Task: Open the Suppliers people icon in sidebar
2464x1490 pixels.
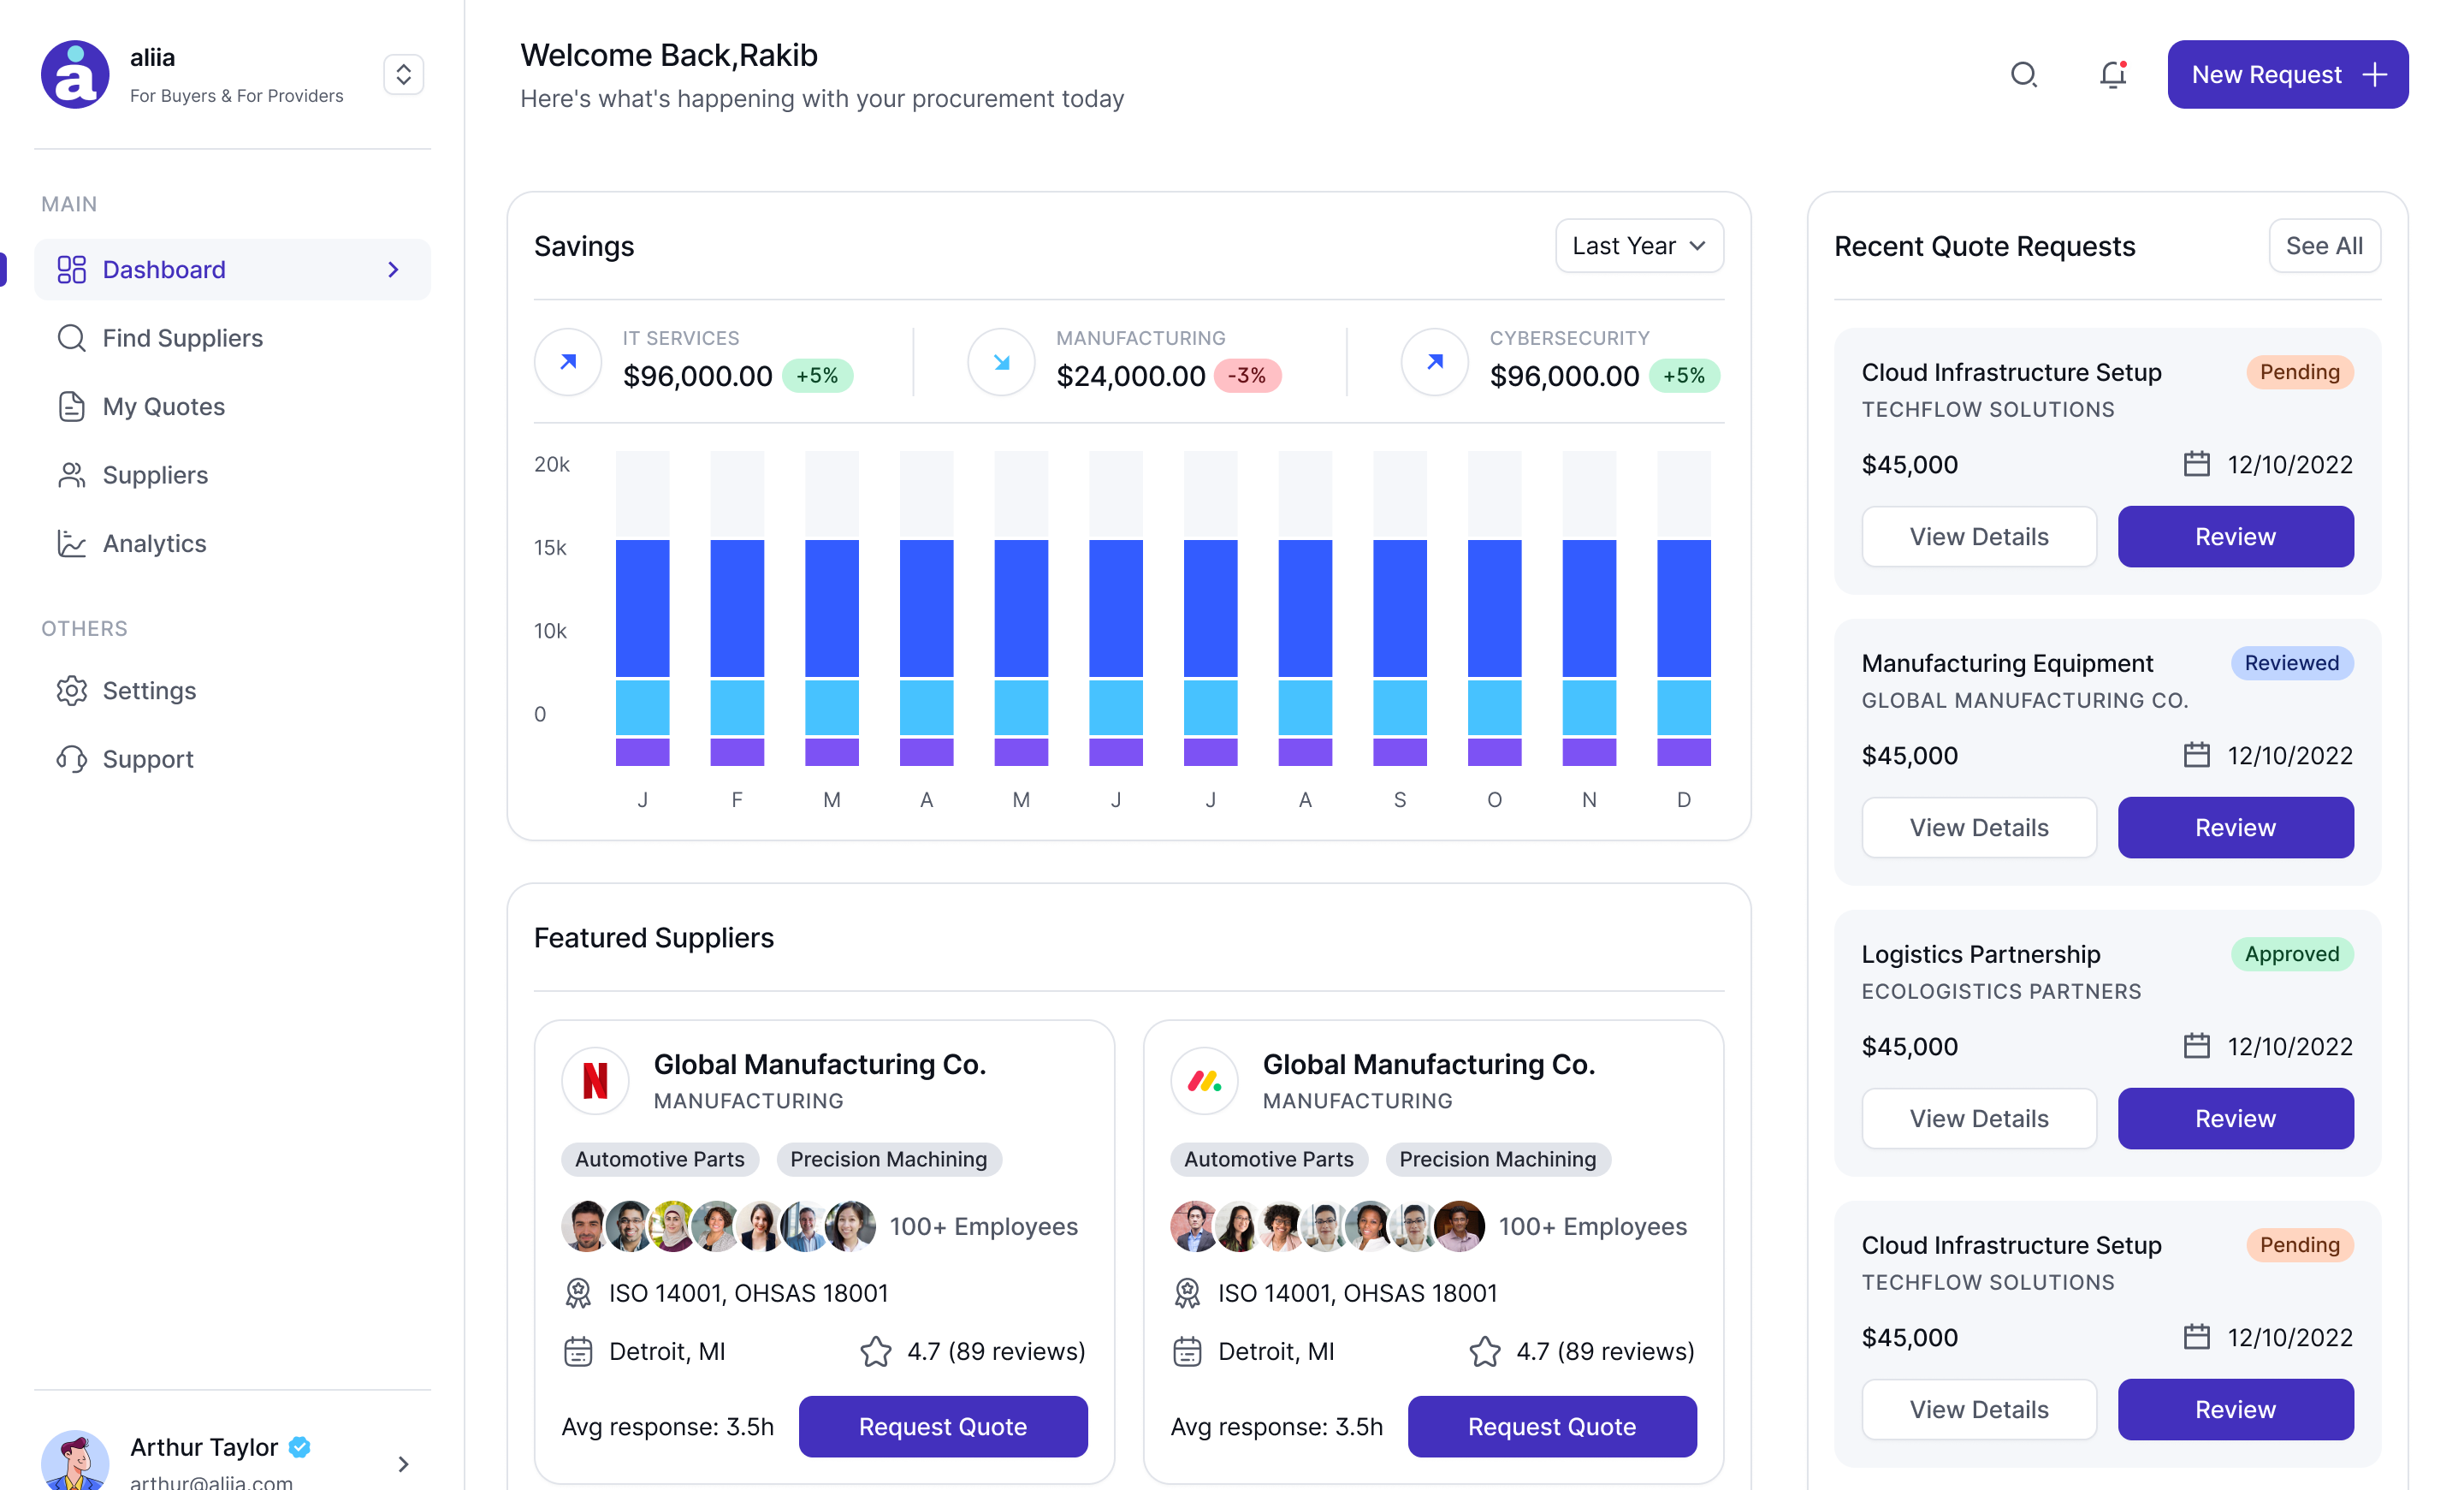Action: pyautogui.click(x=71, y=475)
